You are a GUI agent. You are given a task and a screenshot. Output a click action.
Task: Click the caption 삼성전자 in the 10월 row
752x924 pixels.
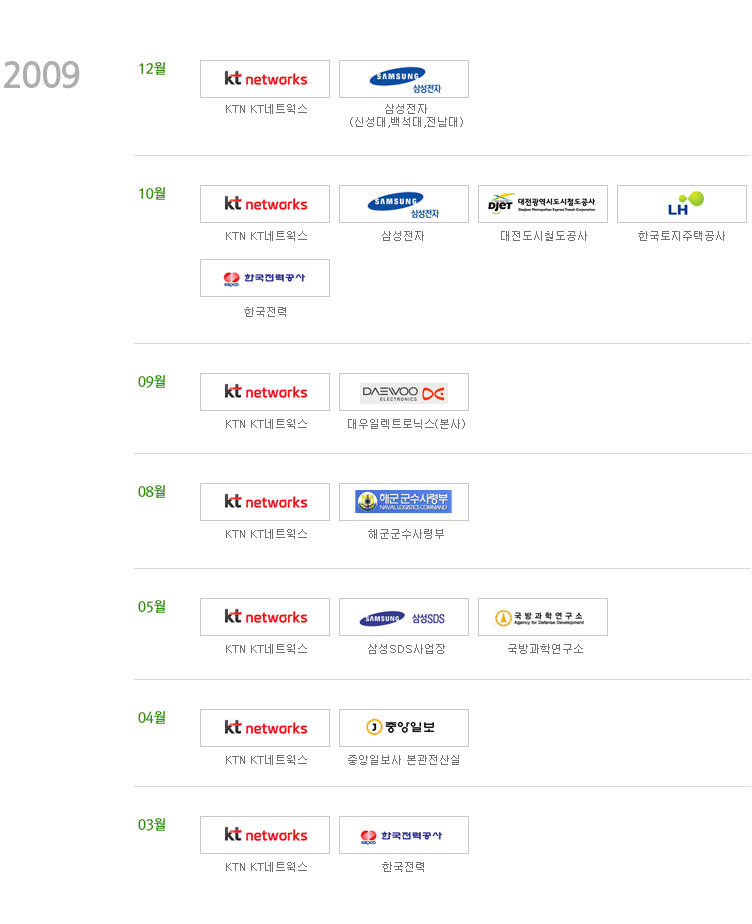(403, 236)
